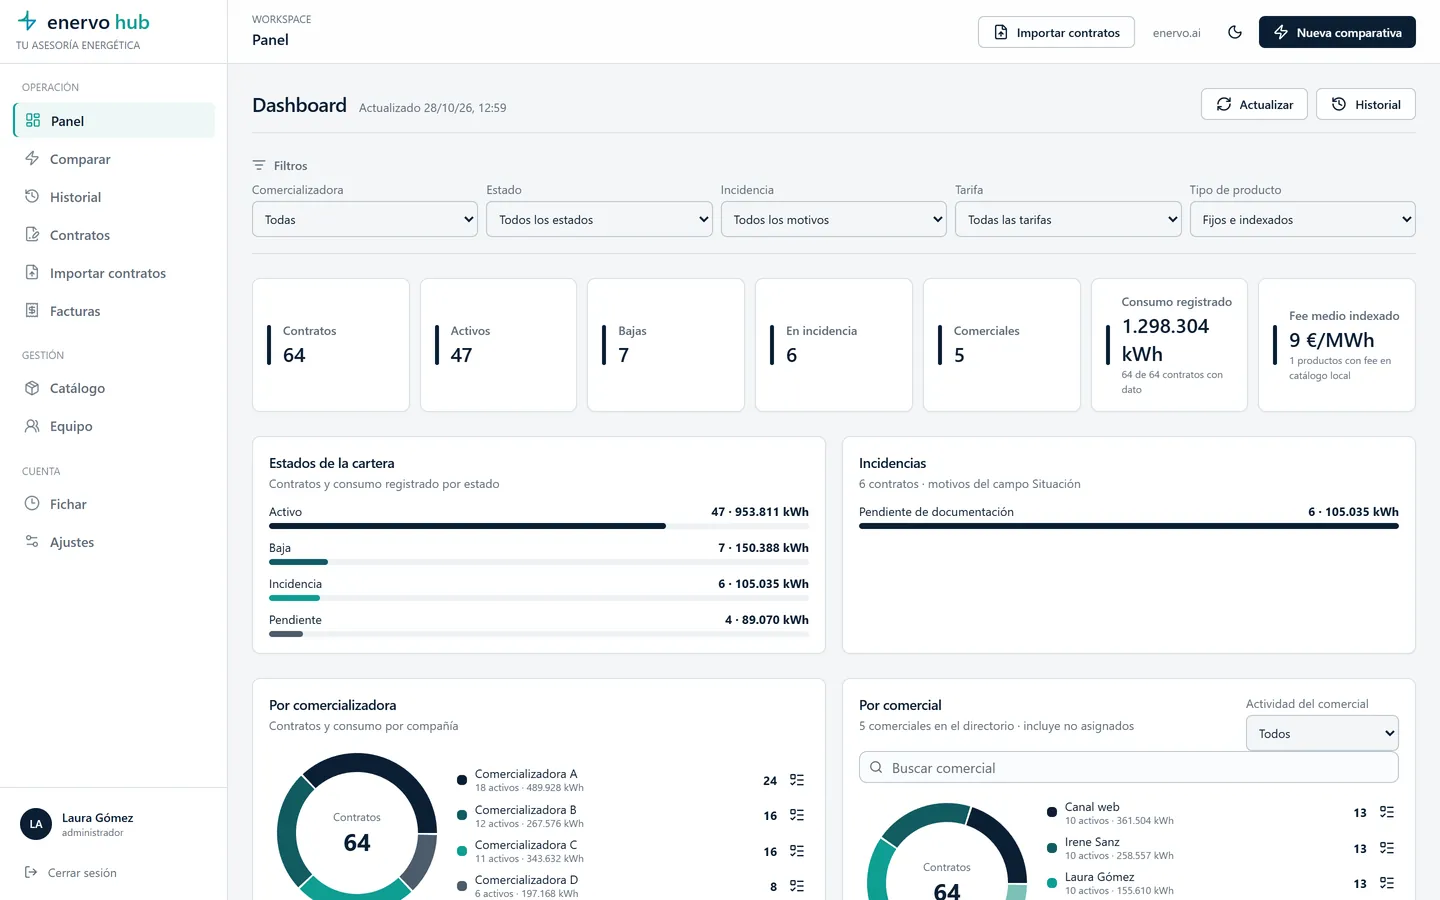
Task: Open Comercializadora dropdown set to Todas
Action: (364, 219)
